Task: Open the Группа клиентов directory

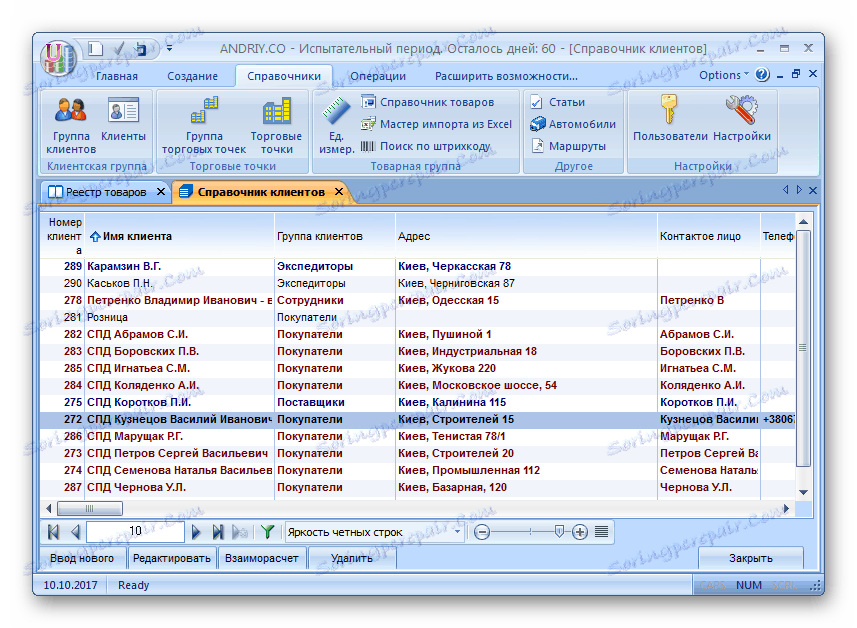Action: [71, 126]
